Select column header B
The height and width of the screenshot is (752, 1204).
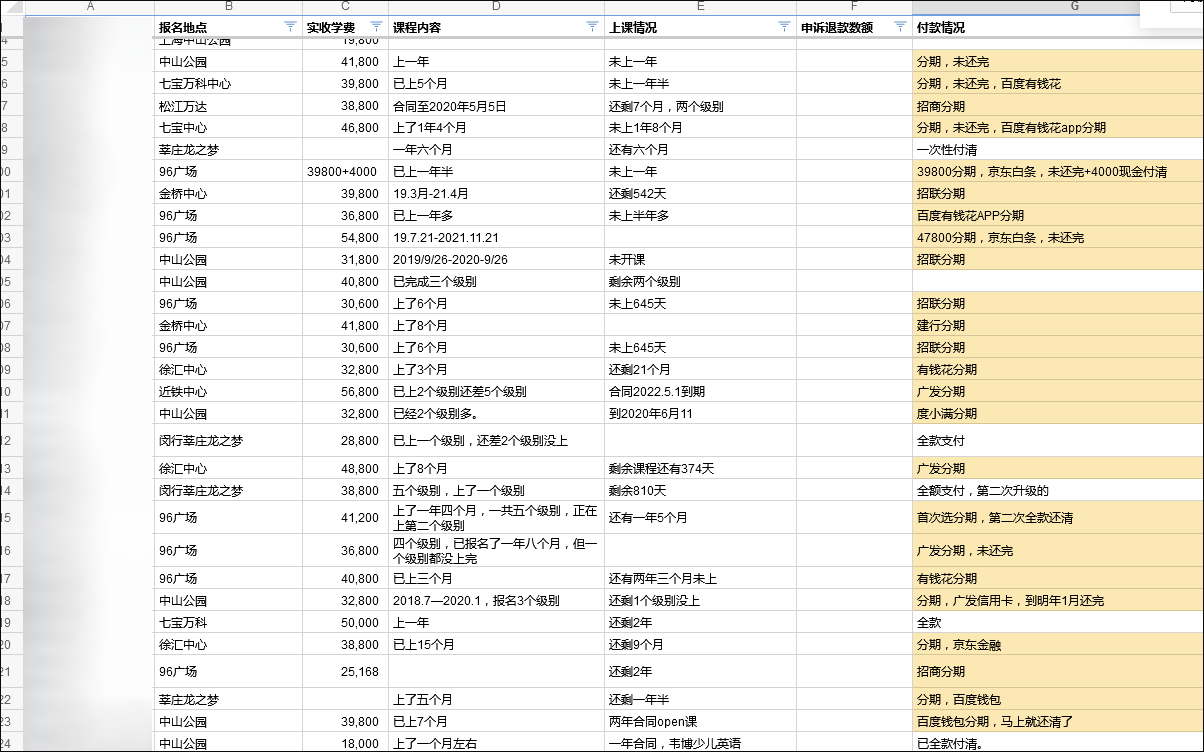coord(228,9)
